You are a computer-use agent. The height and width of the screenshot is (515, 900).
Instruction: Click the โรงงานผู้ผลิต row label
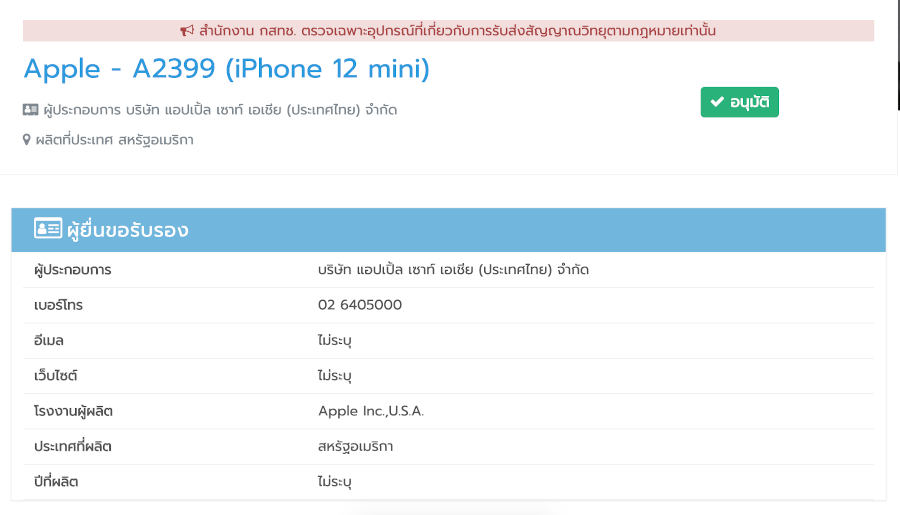click(73, 411)
